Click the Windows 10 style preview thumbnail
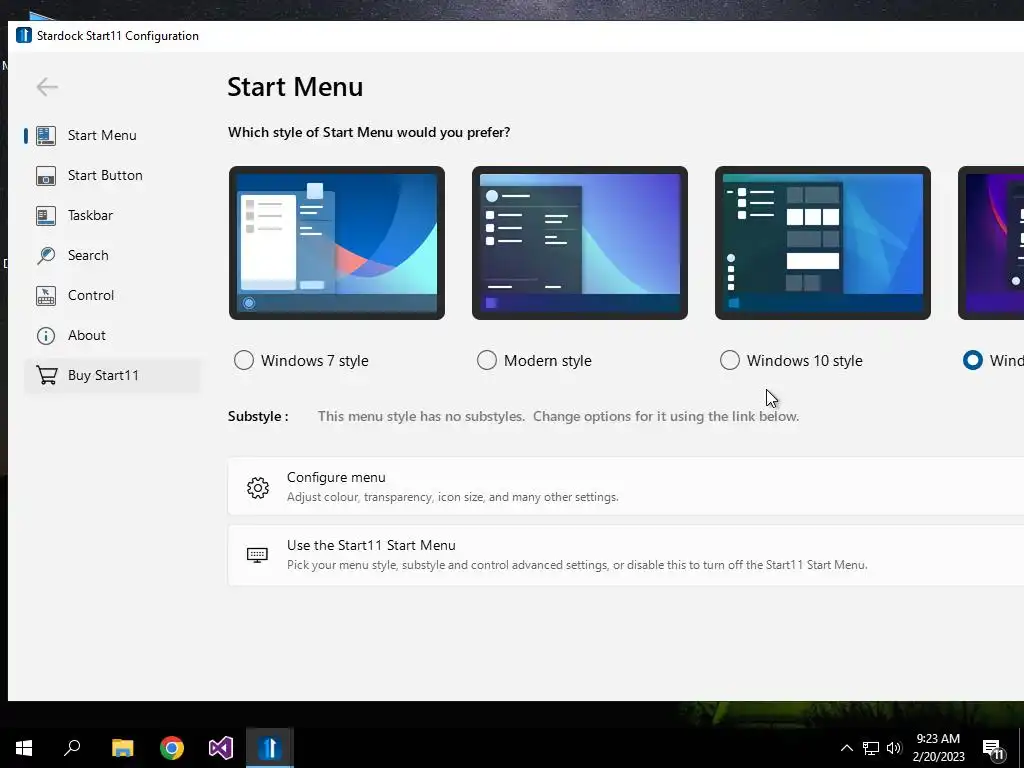This screenshot has height=768, width=1024. [x=823, y=243]
